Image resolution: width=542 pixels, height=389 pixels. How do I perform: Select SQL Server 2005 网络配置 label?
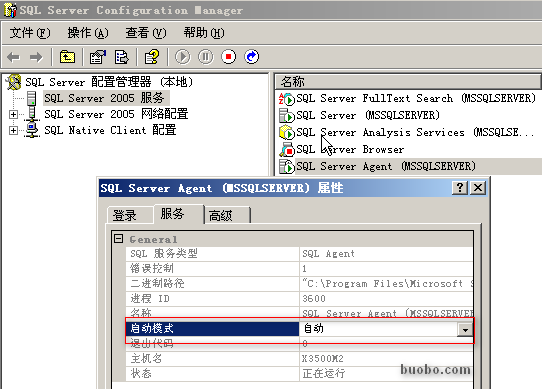pyautogui.click(x=116, y=114)
